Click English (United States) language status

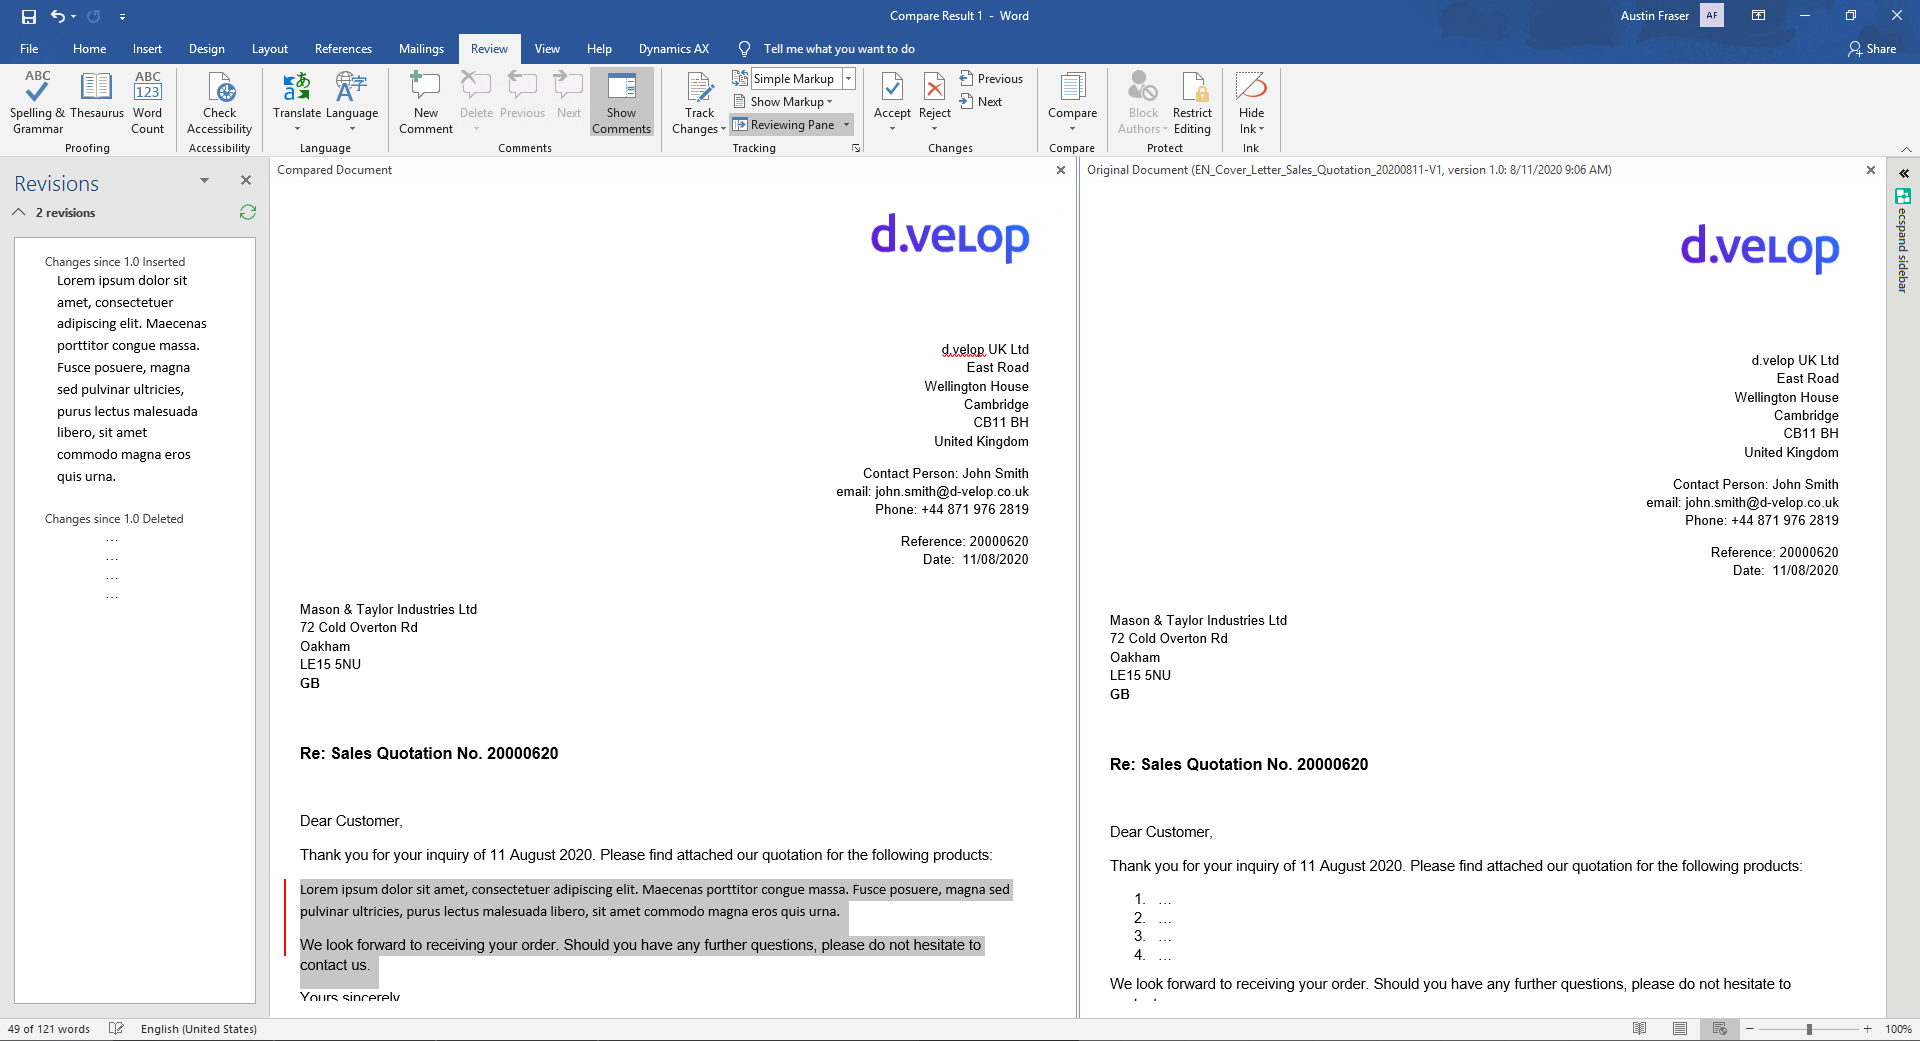click(x=199, y=1028)
